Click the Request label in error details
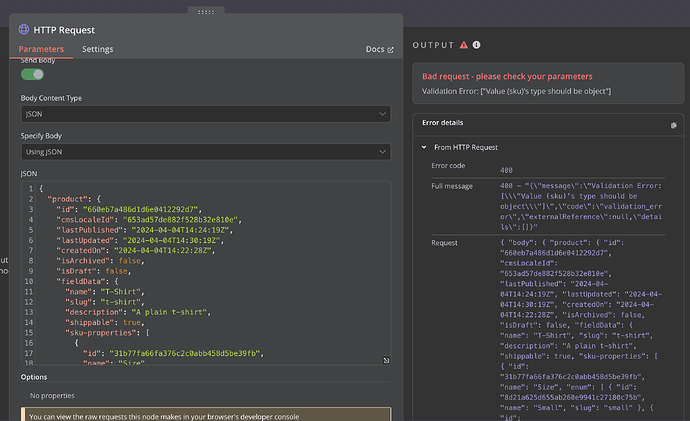This screenshot has width=690, height=421. [x=444, y=243]
